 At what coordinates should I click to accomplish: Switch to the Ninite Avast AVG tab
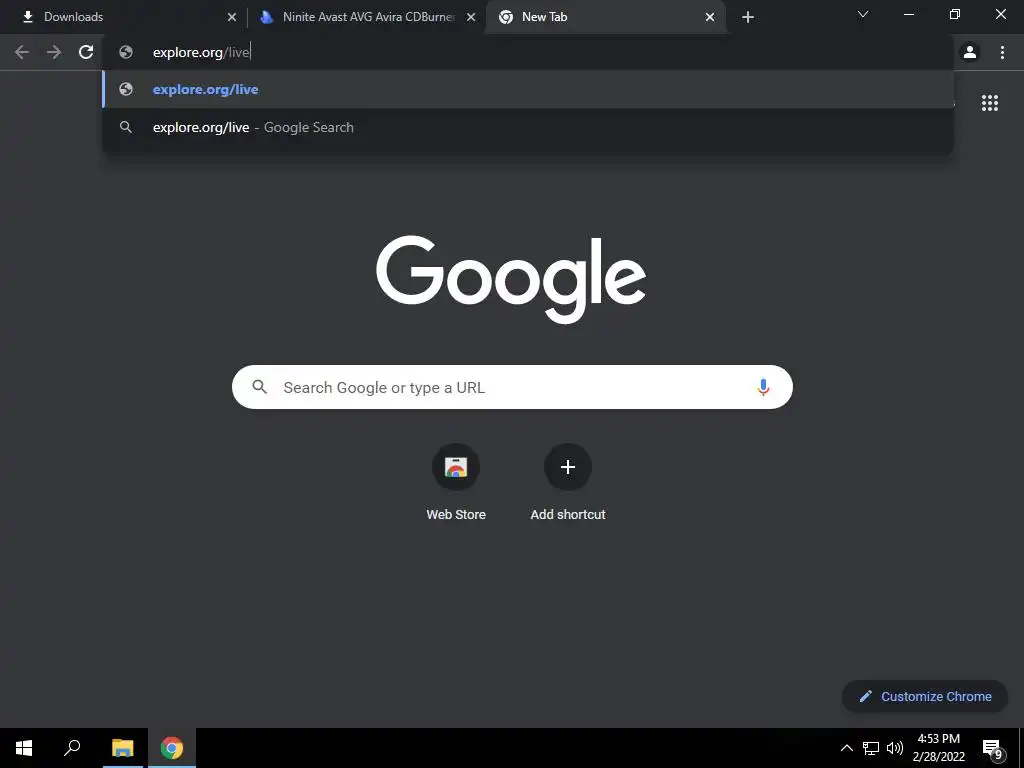click(368, 17)
